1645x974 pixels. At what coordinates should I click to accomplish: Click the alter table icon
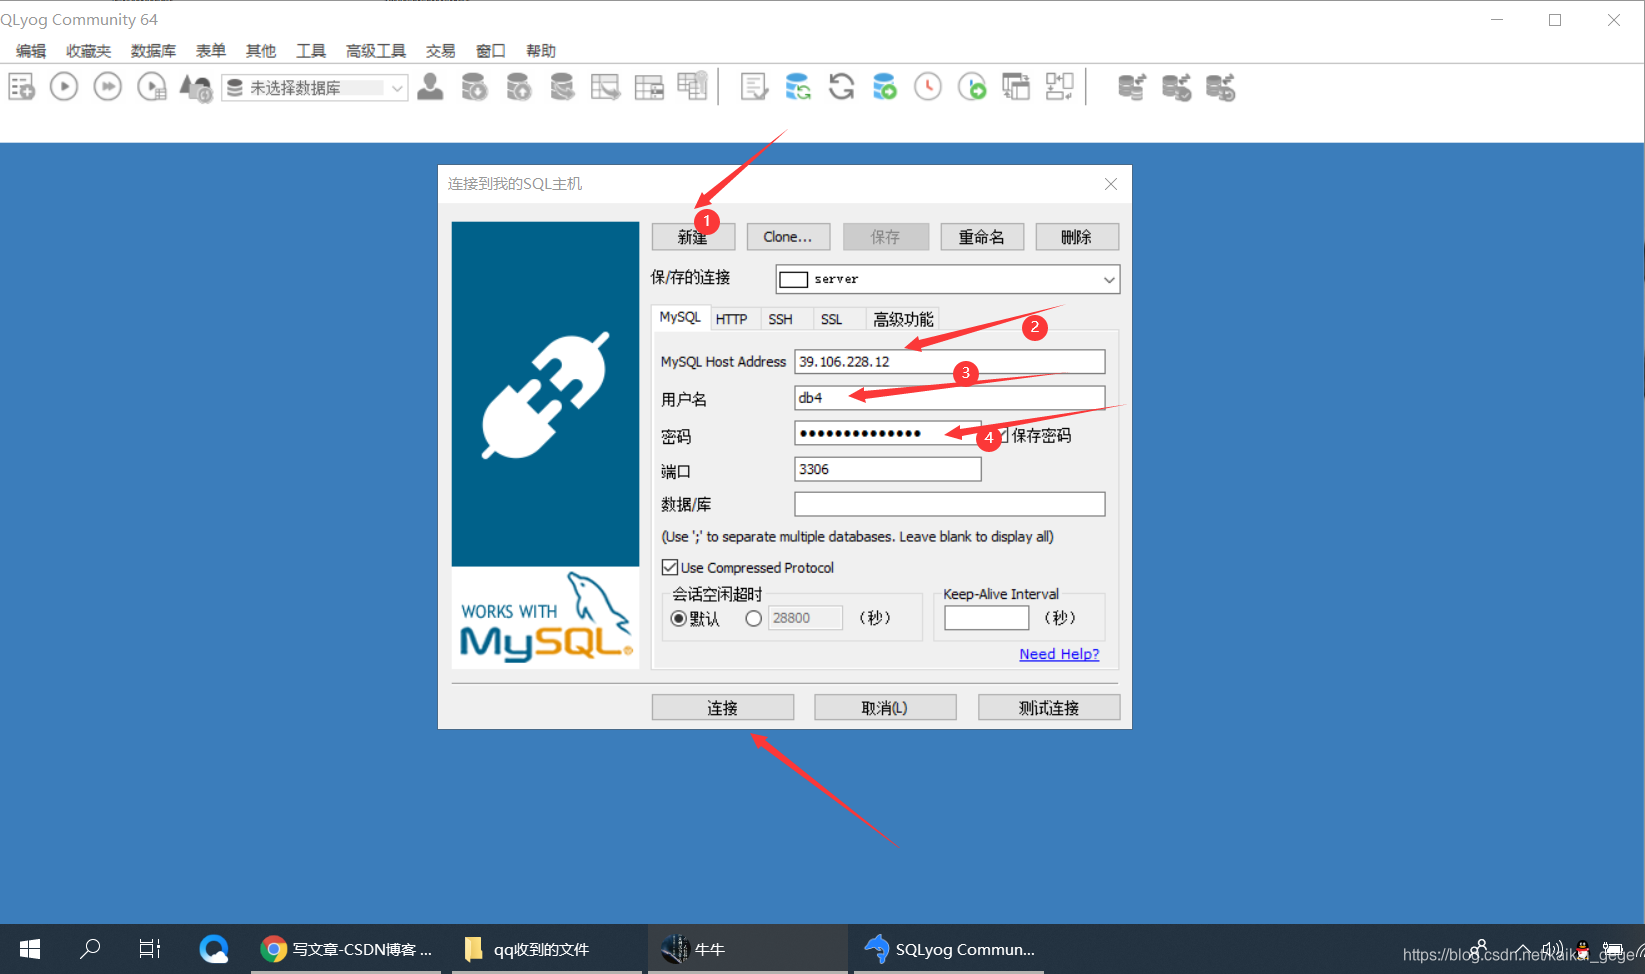coord(649,88)
